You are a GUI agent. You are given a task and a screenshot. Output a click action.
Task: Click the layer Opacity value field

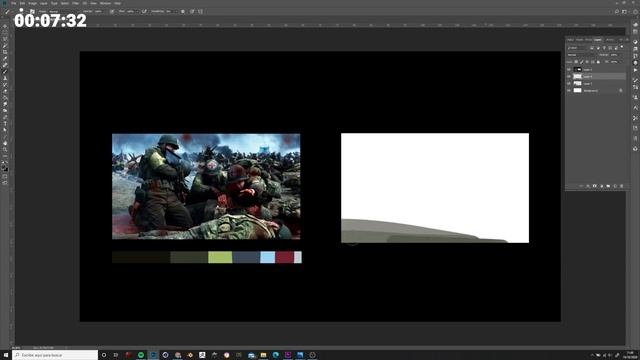click(614, 55)
